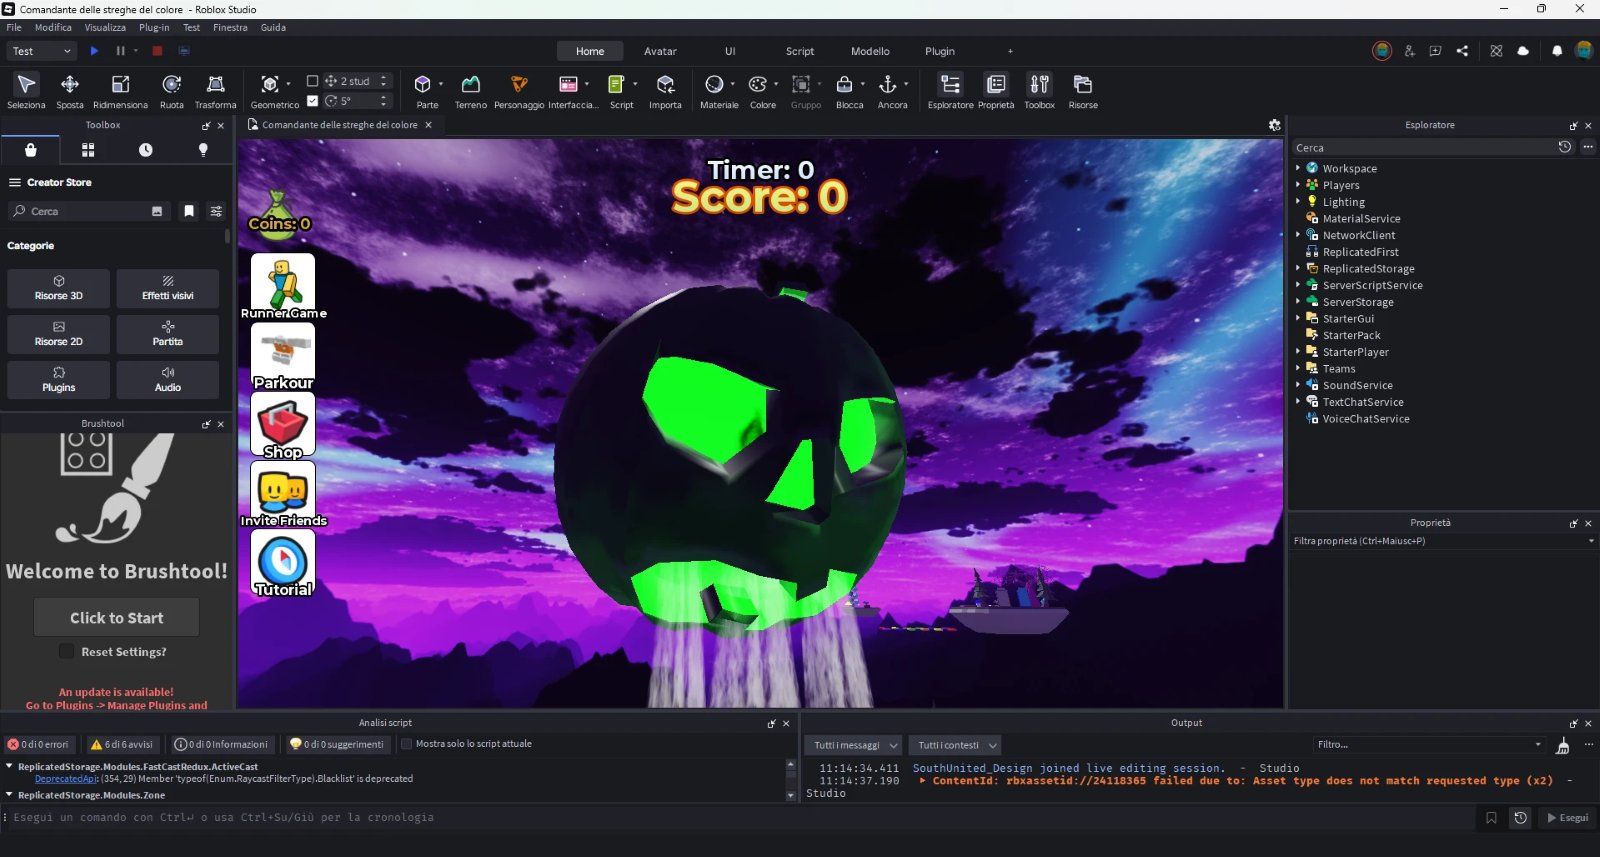Toggle the Esploratore panel button

(x=950, y=91)
